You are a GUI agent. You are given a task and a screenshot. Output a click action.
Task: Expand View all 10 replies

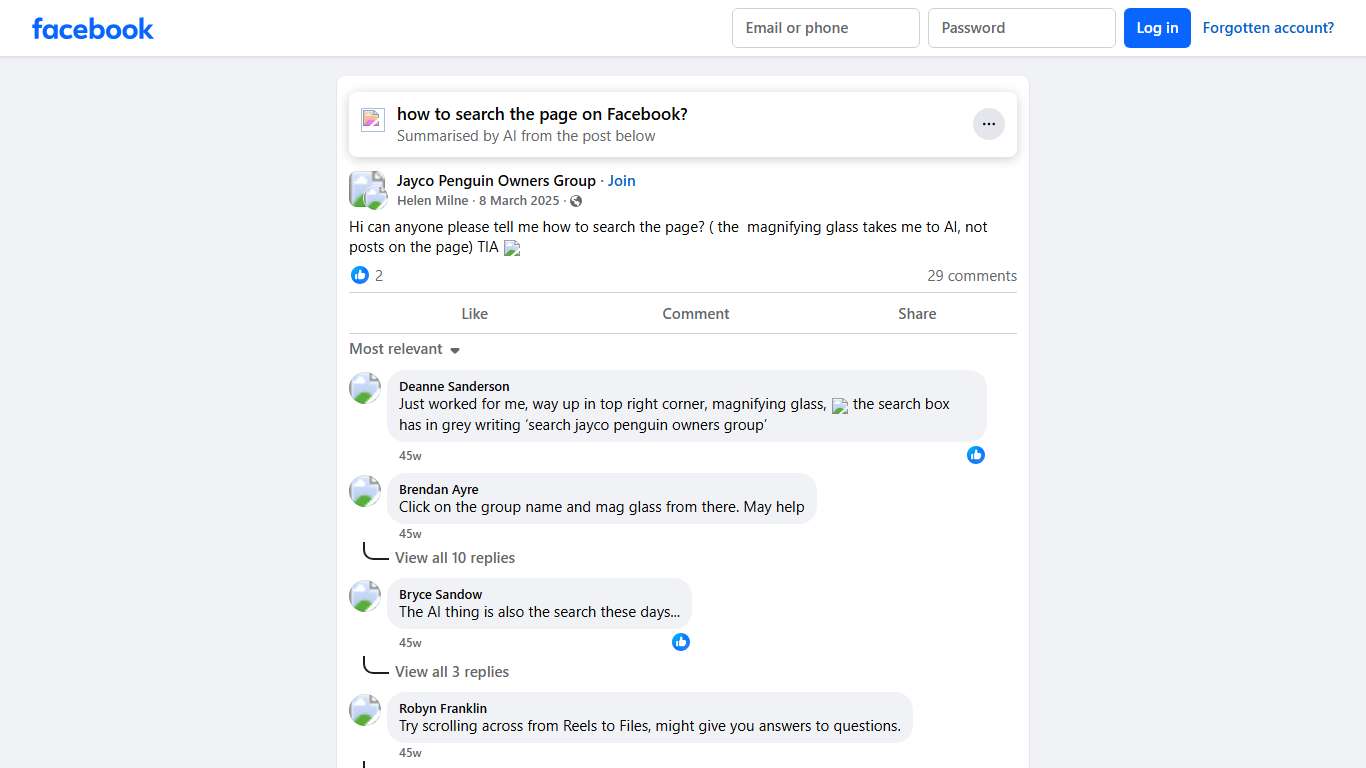tap(455, 558)
